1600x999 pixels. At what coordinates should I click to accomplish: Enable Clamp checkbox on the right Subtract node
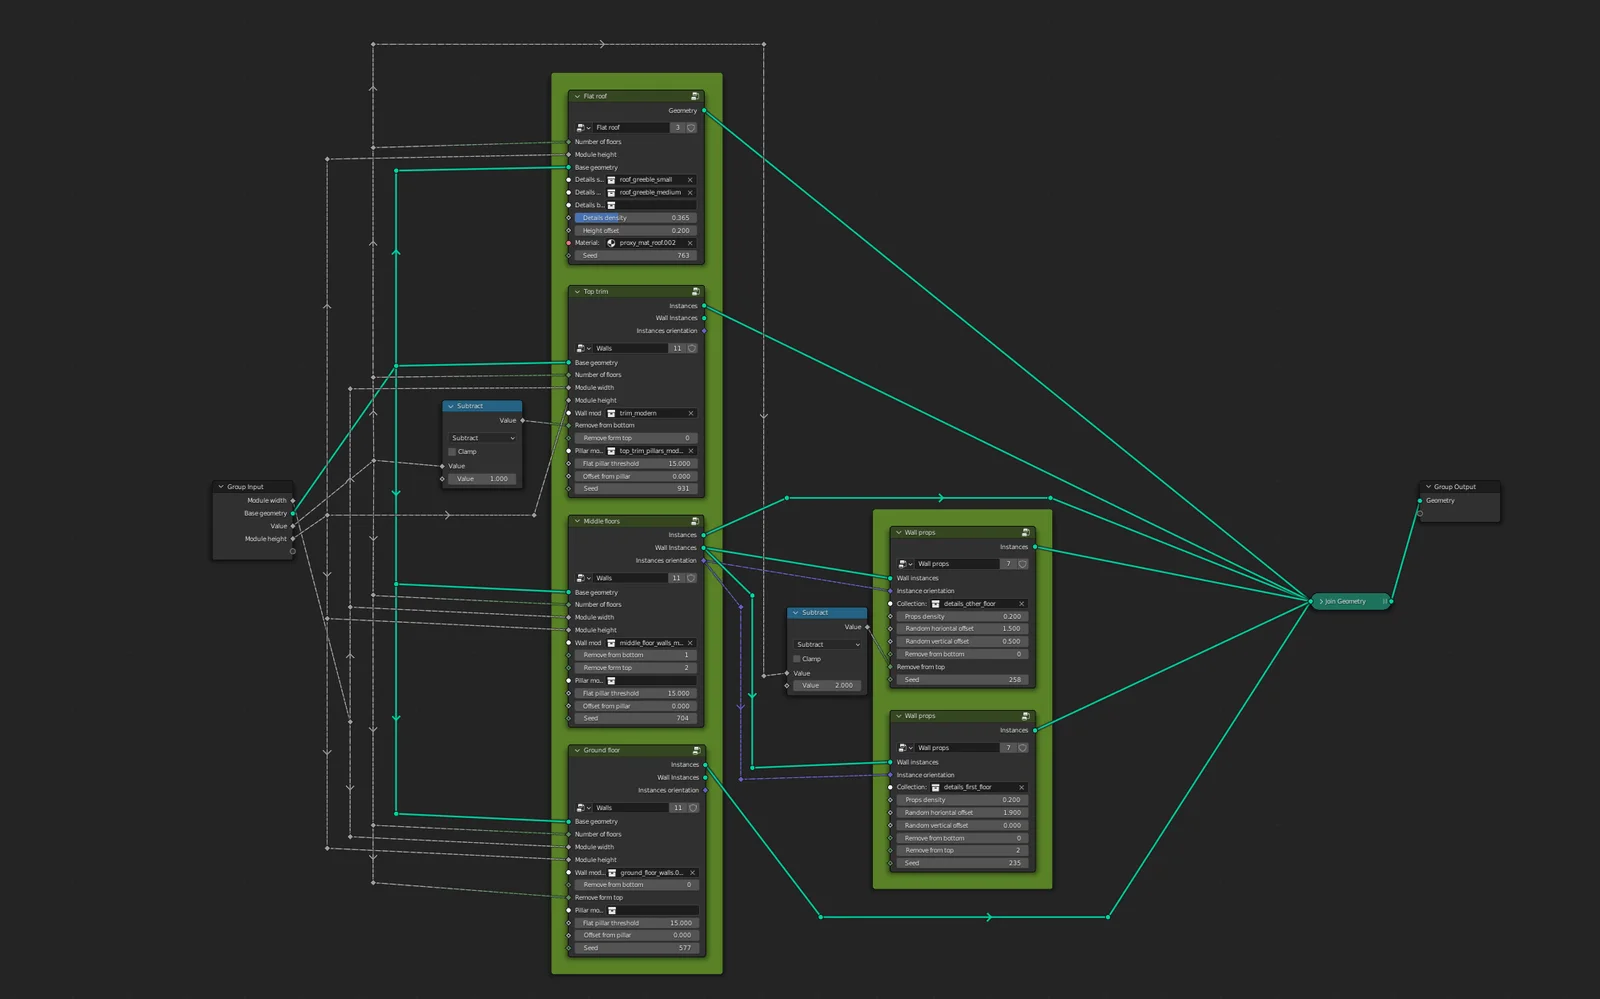click(x=797, y=658)
